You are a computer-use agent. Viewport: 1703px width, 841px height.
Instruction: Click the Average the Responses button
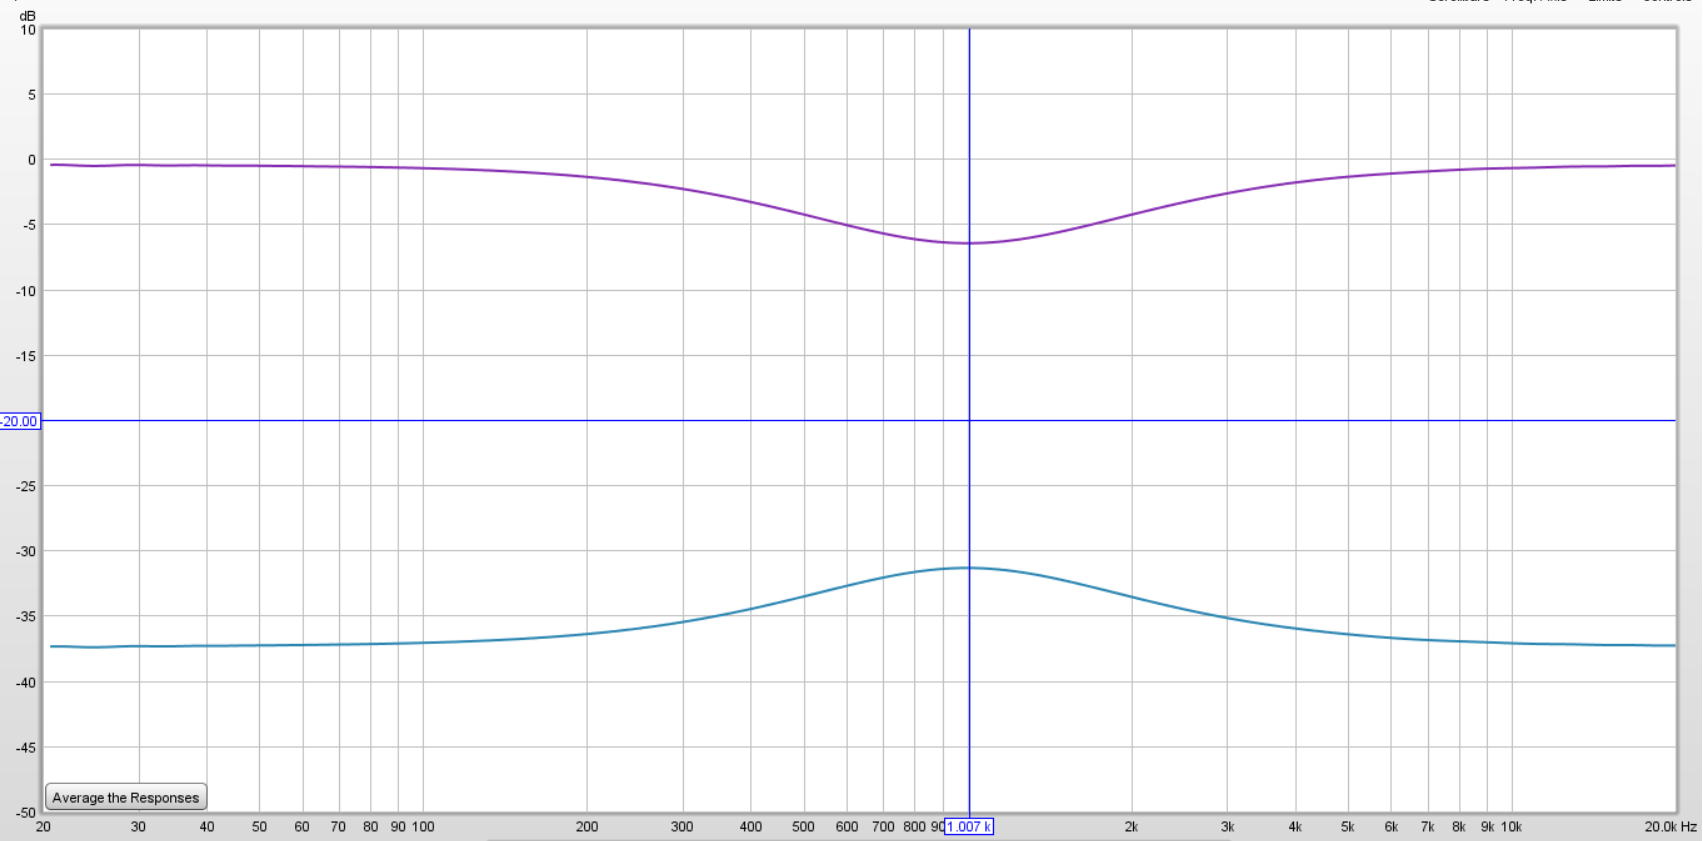126,797
